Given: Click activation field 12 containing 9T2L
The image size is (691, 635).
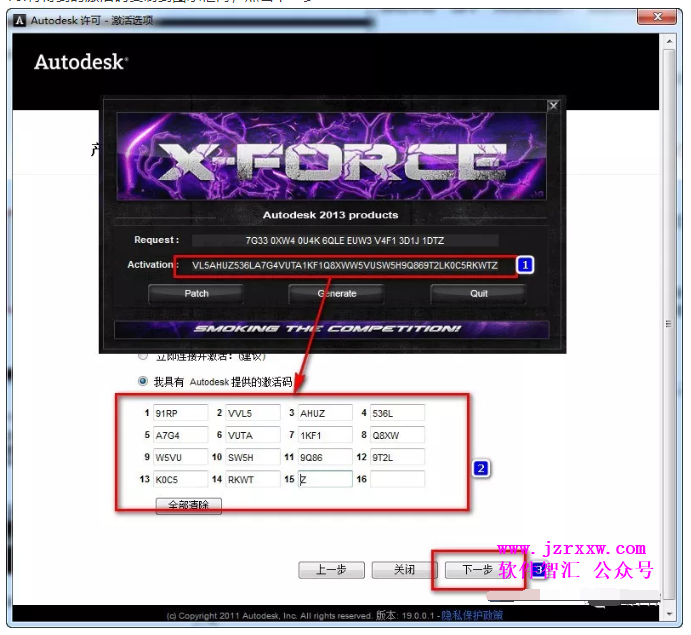Looking at the screenshot, I should (398, 457).
